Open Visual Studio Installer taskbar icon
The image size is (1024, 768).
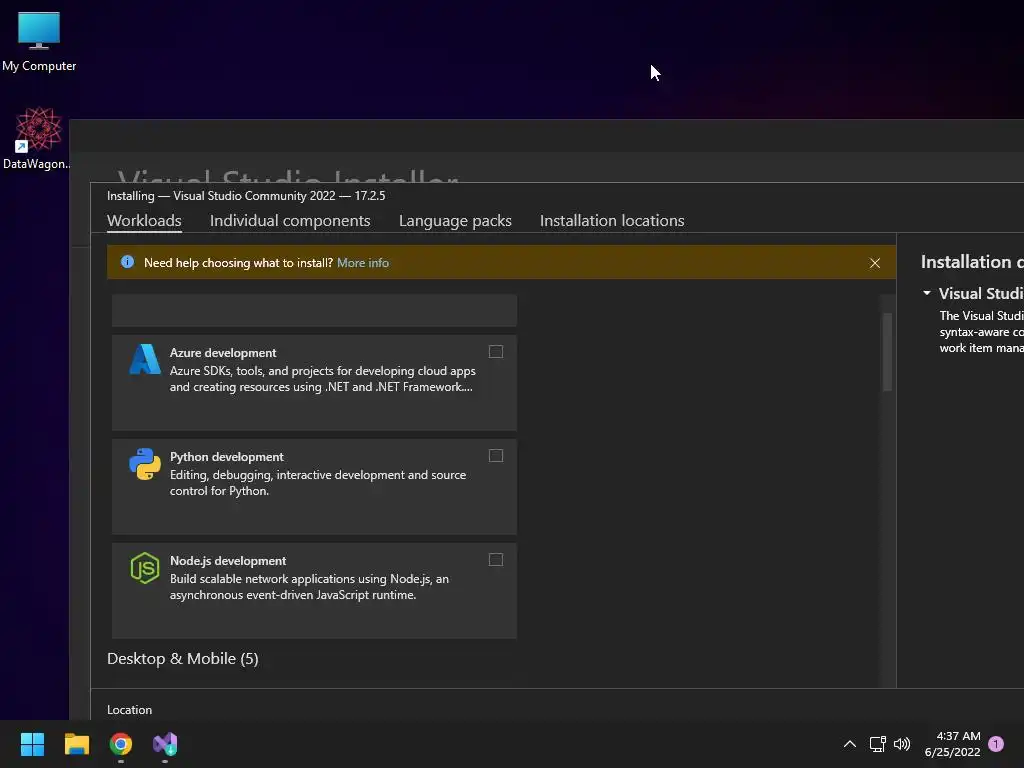click(165, 744)
